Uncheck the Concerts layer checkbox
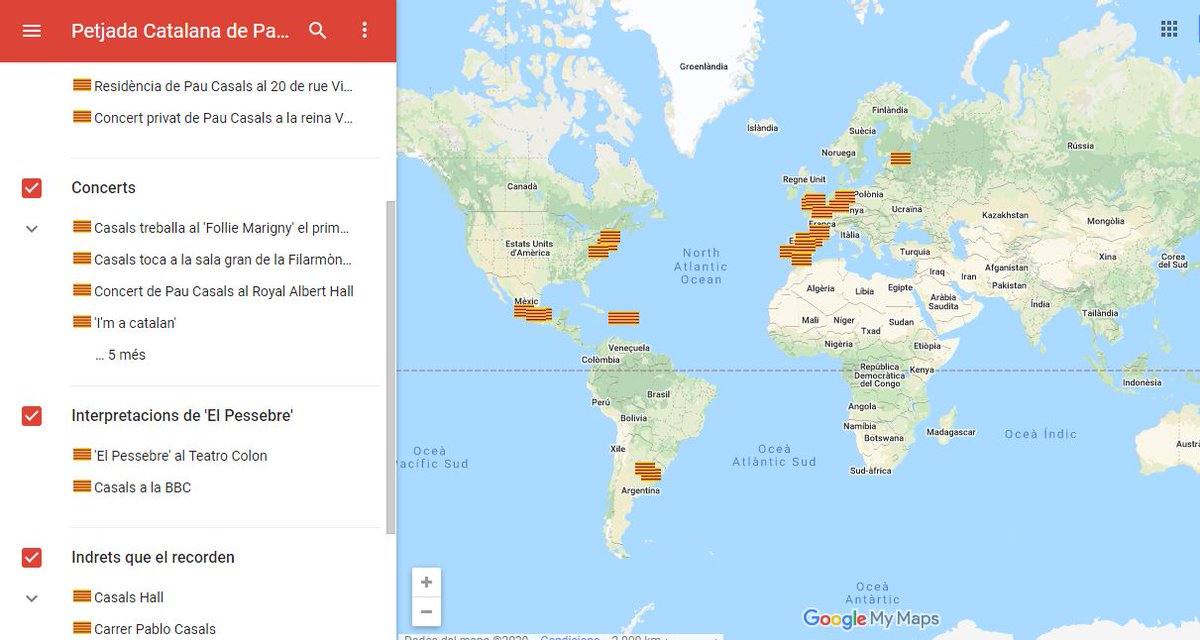Image resolution: width=1200 pixels, height=640 pixels. pyautogui.click(x=30, y=187)
